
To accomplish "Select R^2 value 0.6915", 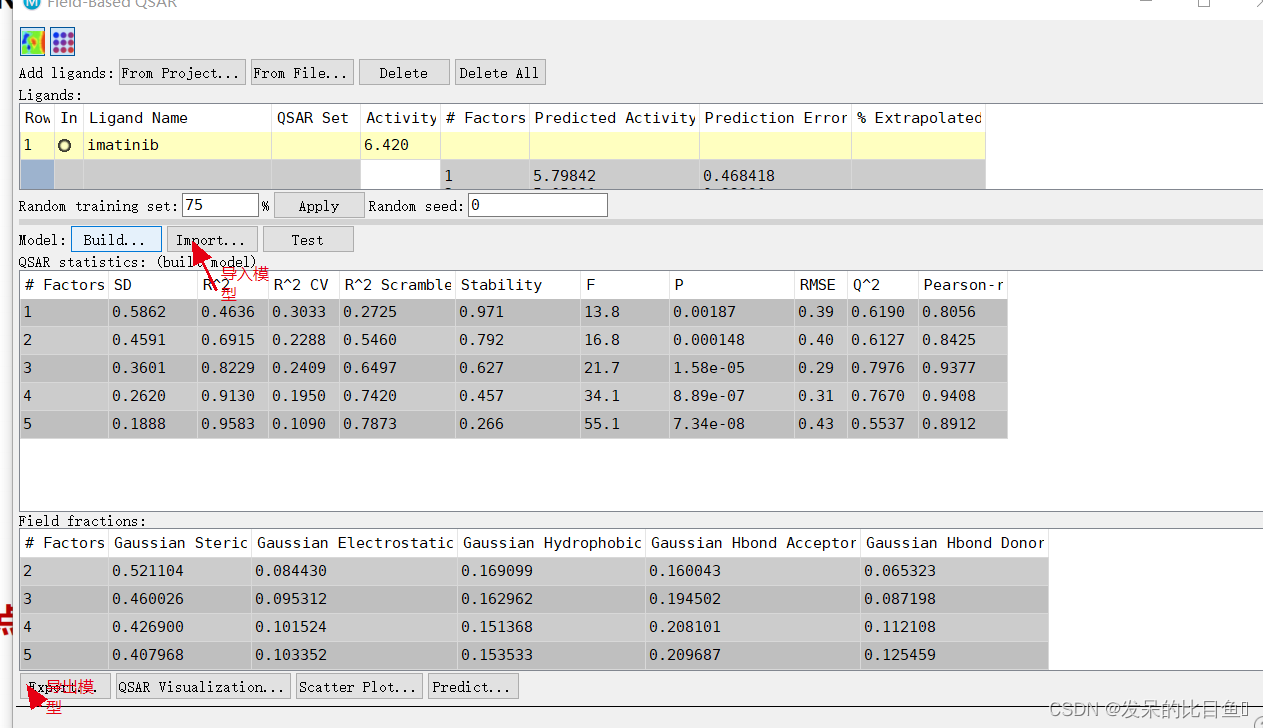I will pos(232,340).
